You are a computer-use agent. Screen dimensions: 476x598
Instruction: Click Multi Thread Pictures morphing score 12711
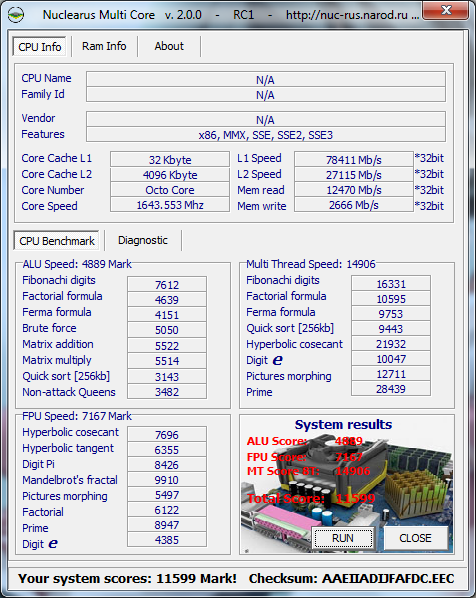click(x=391, y=374)
